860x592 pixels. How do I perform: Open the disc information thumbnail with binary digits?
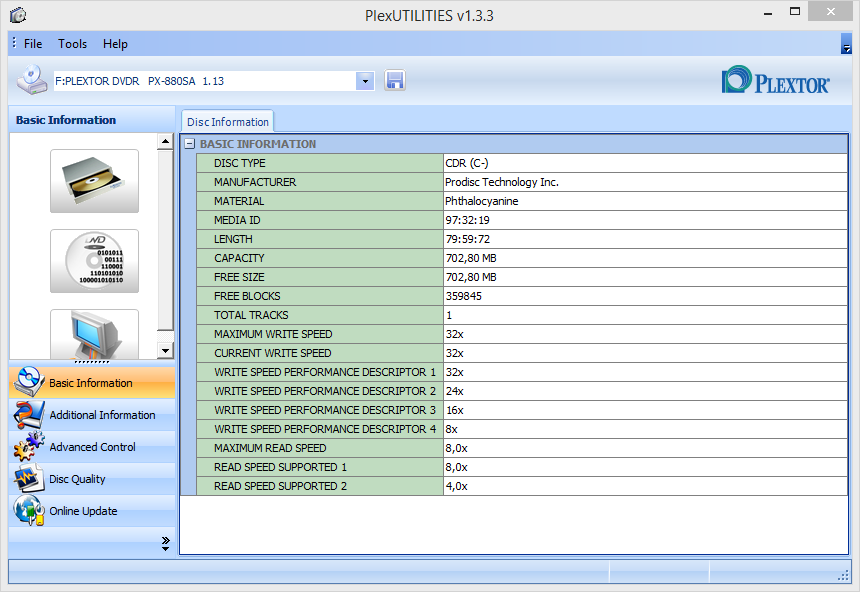pos(94,261)
